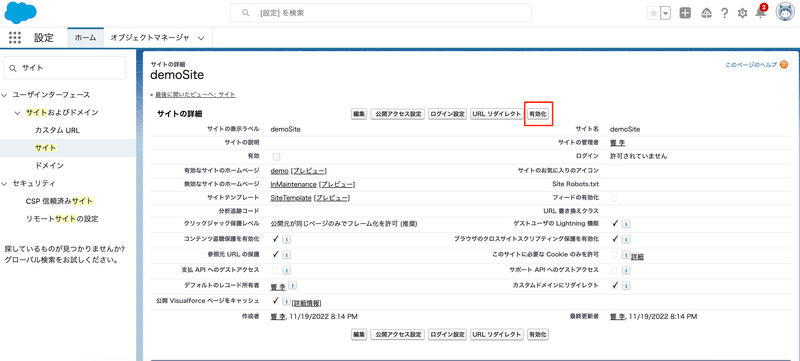Click info icon next to ゲストユーザの Lightning 機能
This screenshot has width=800, height=361.
point(626,223)
